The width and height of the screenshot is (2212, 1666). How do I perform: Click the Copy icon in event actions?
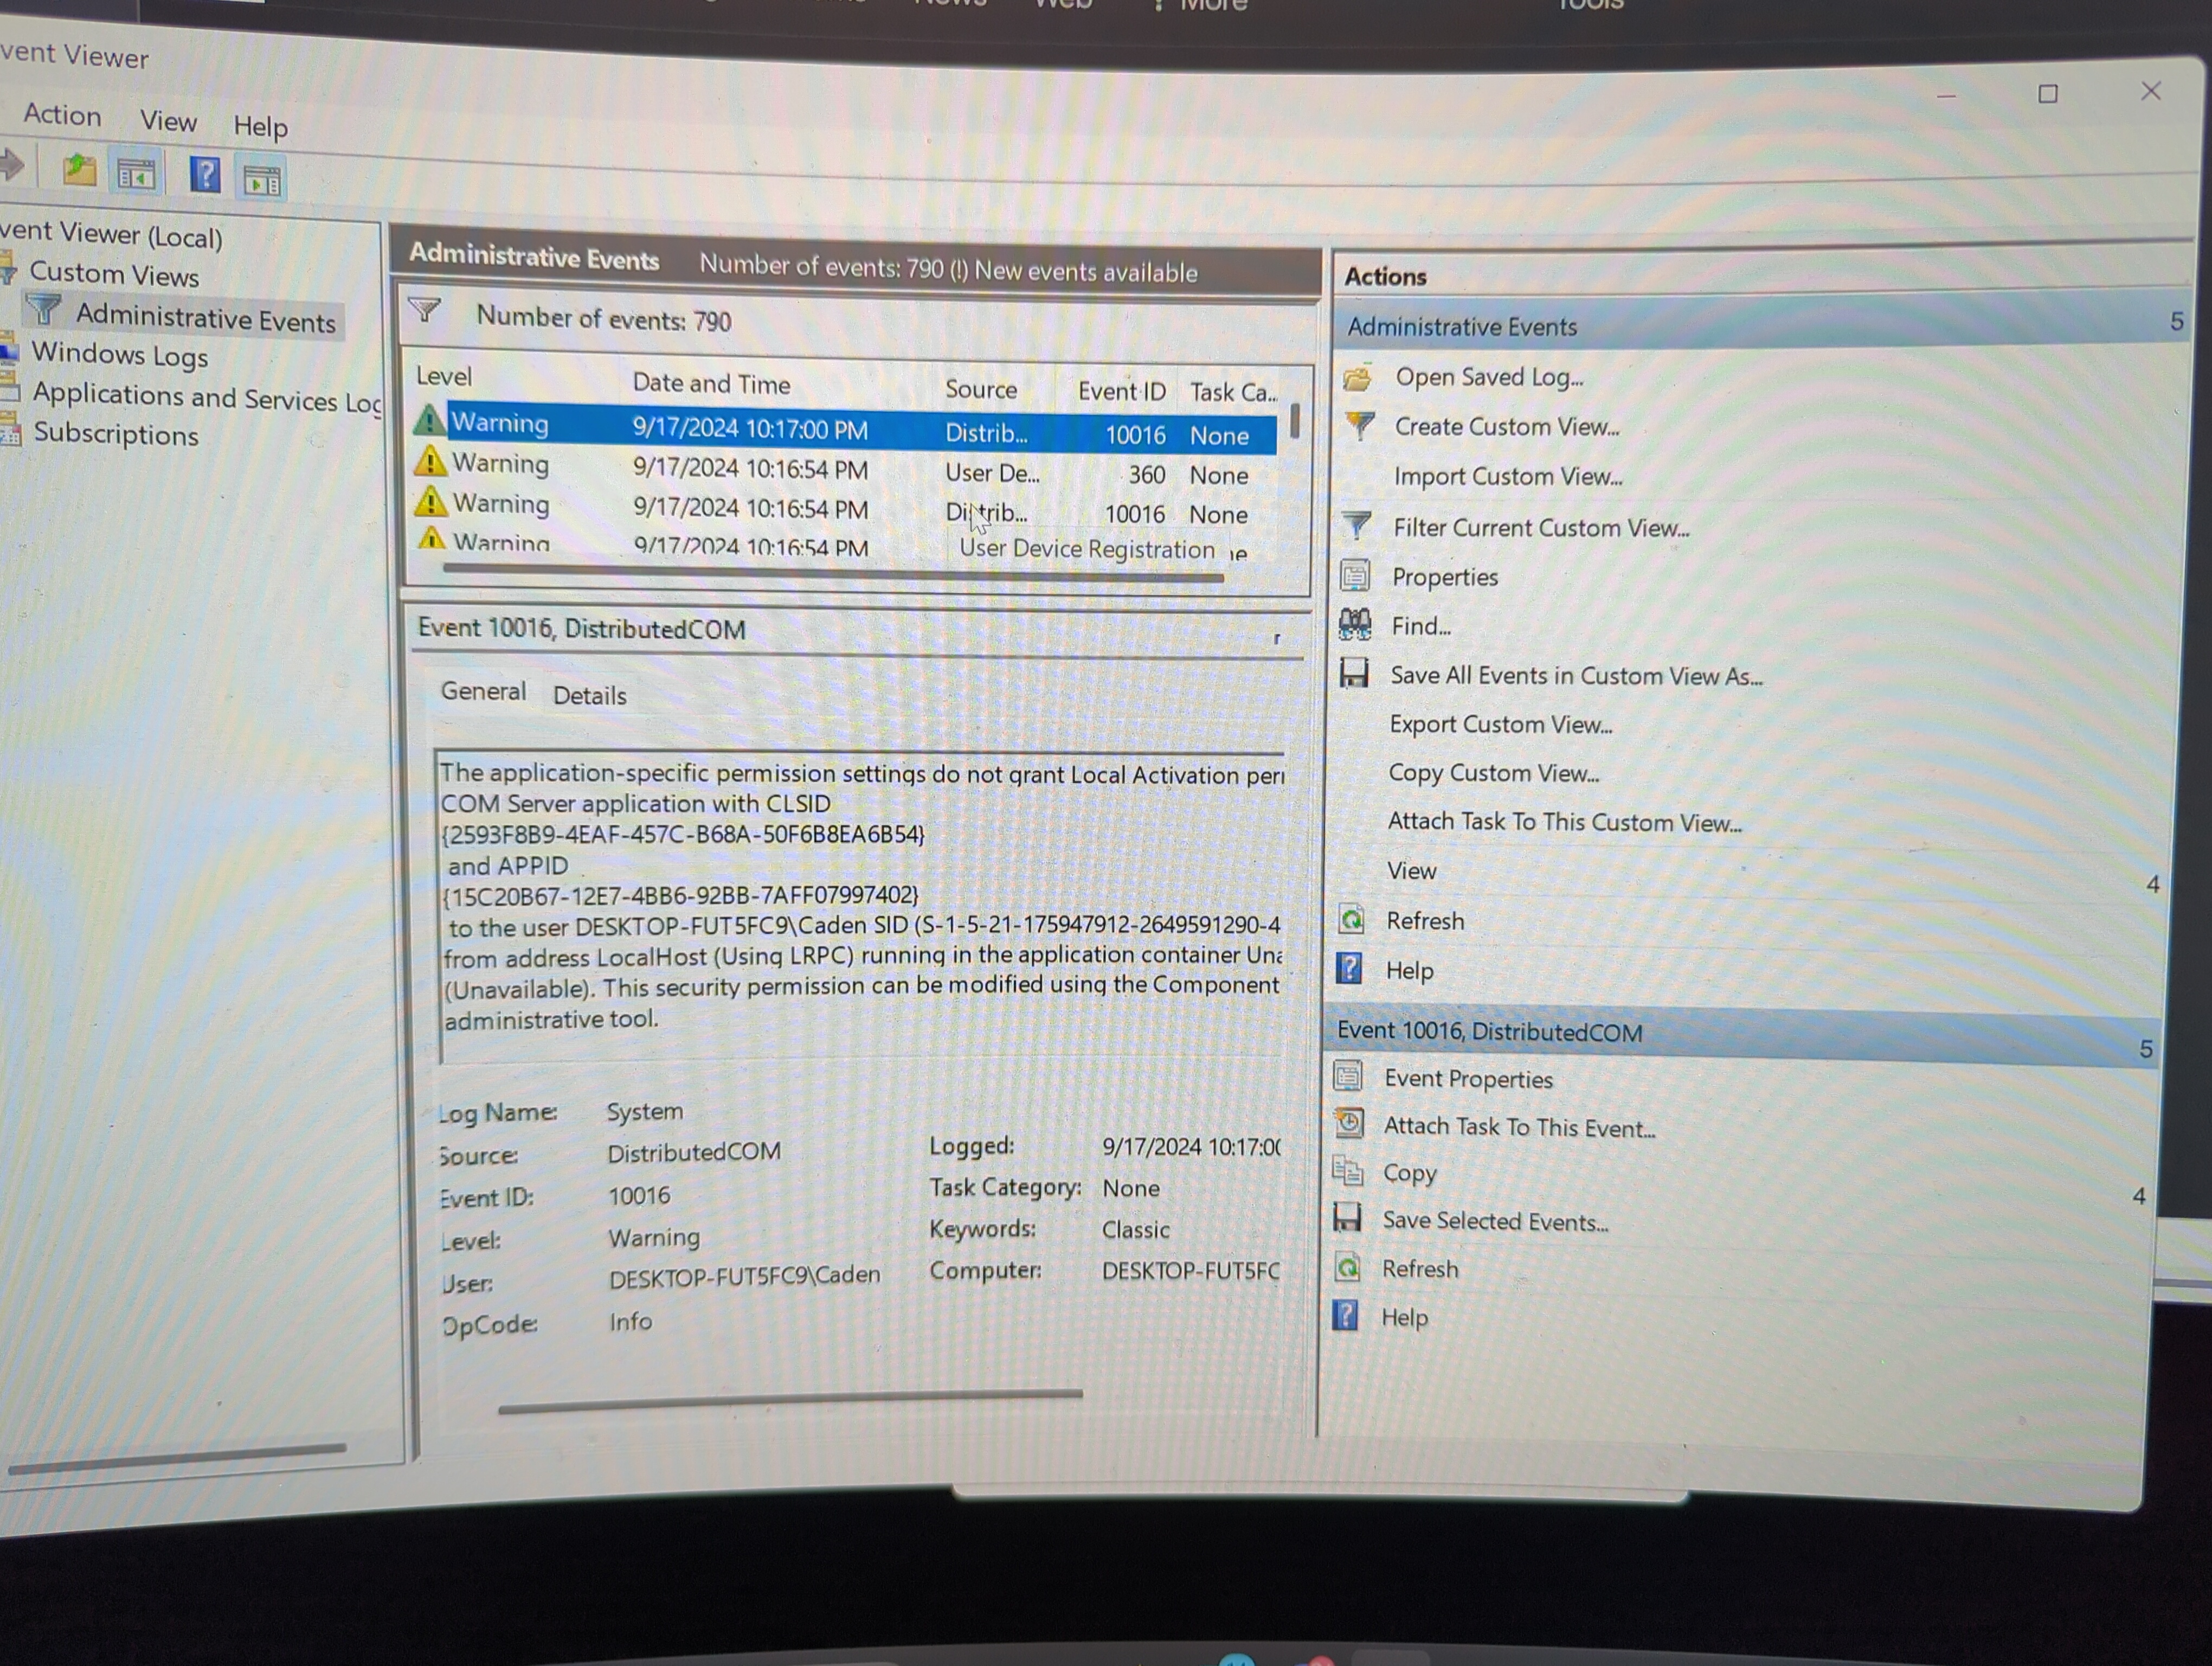click(x=1348, y=1170)
